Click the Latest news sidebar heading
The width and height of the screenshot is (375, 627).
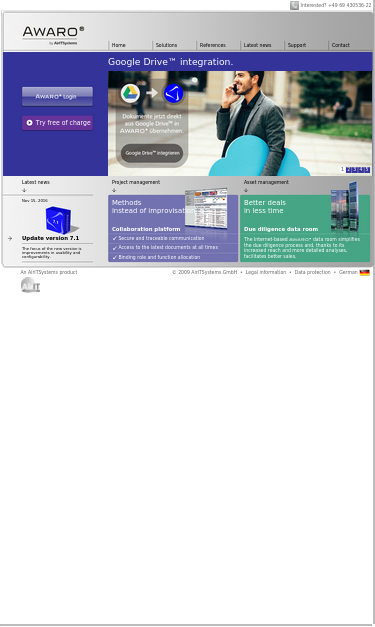click(x=36, y=182)
